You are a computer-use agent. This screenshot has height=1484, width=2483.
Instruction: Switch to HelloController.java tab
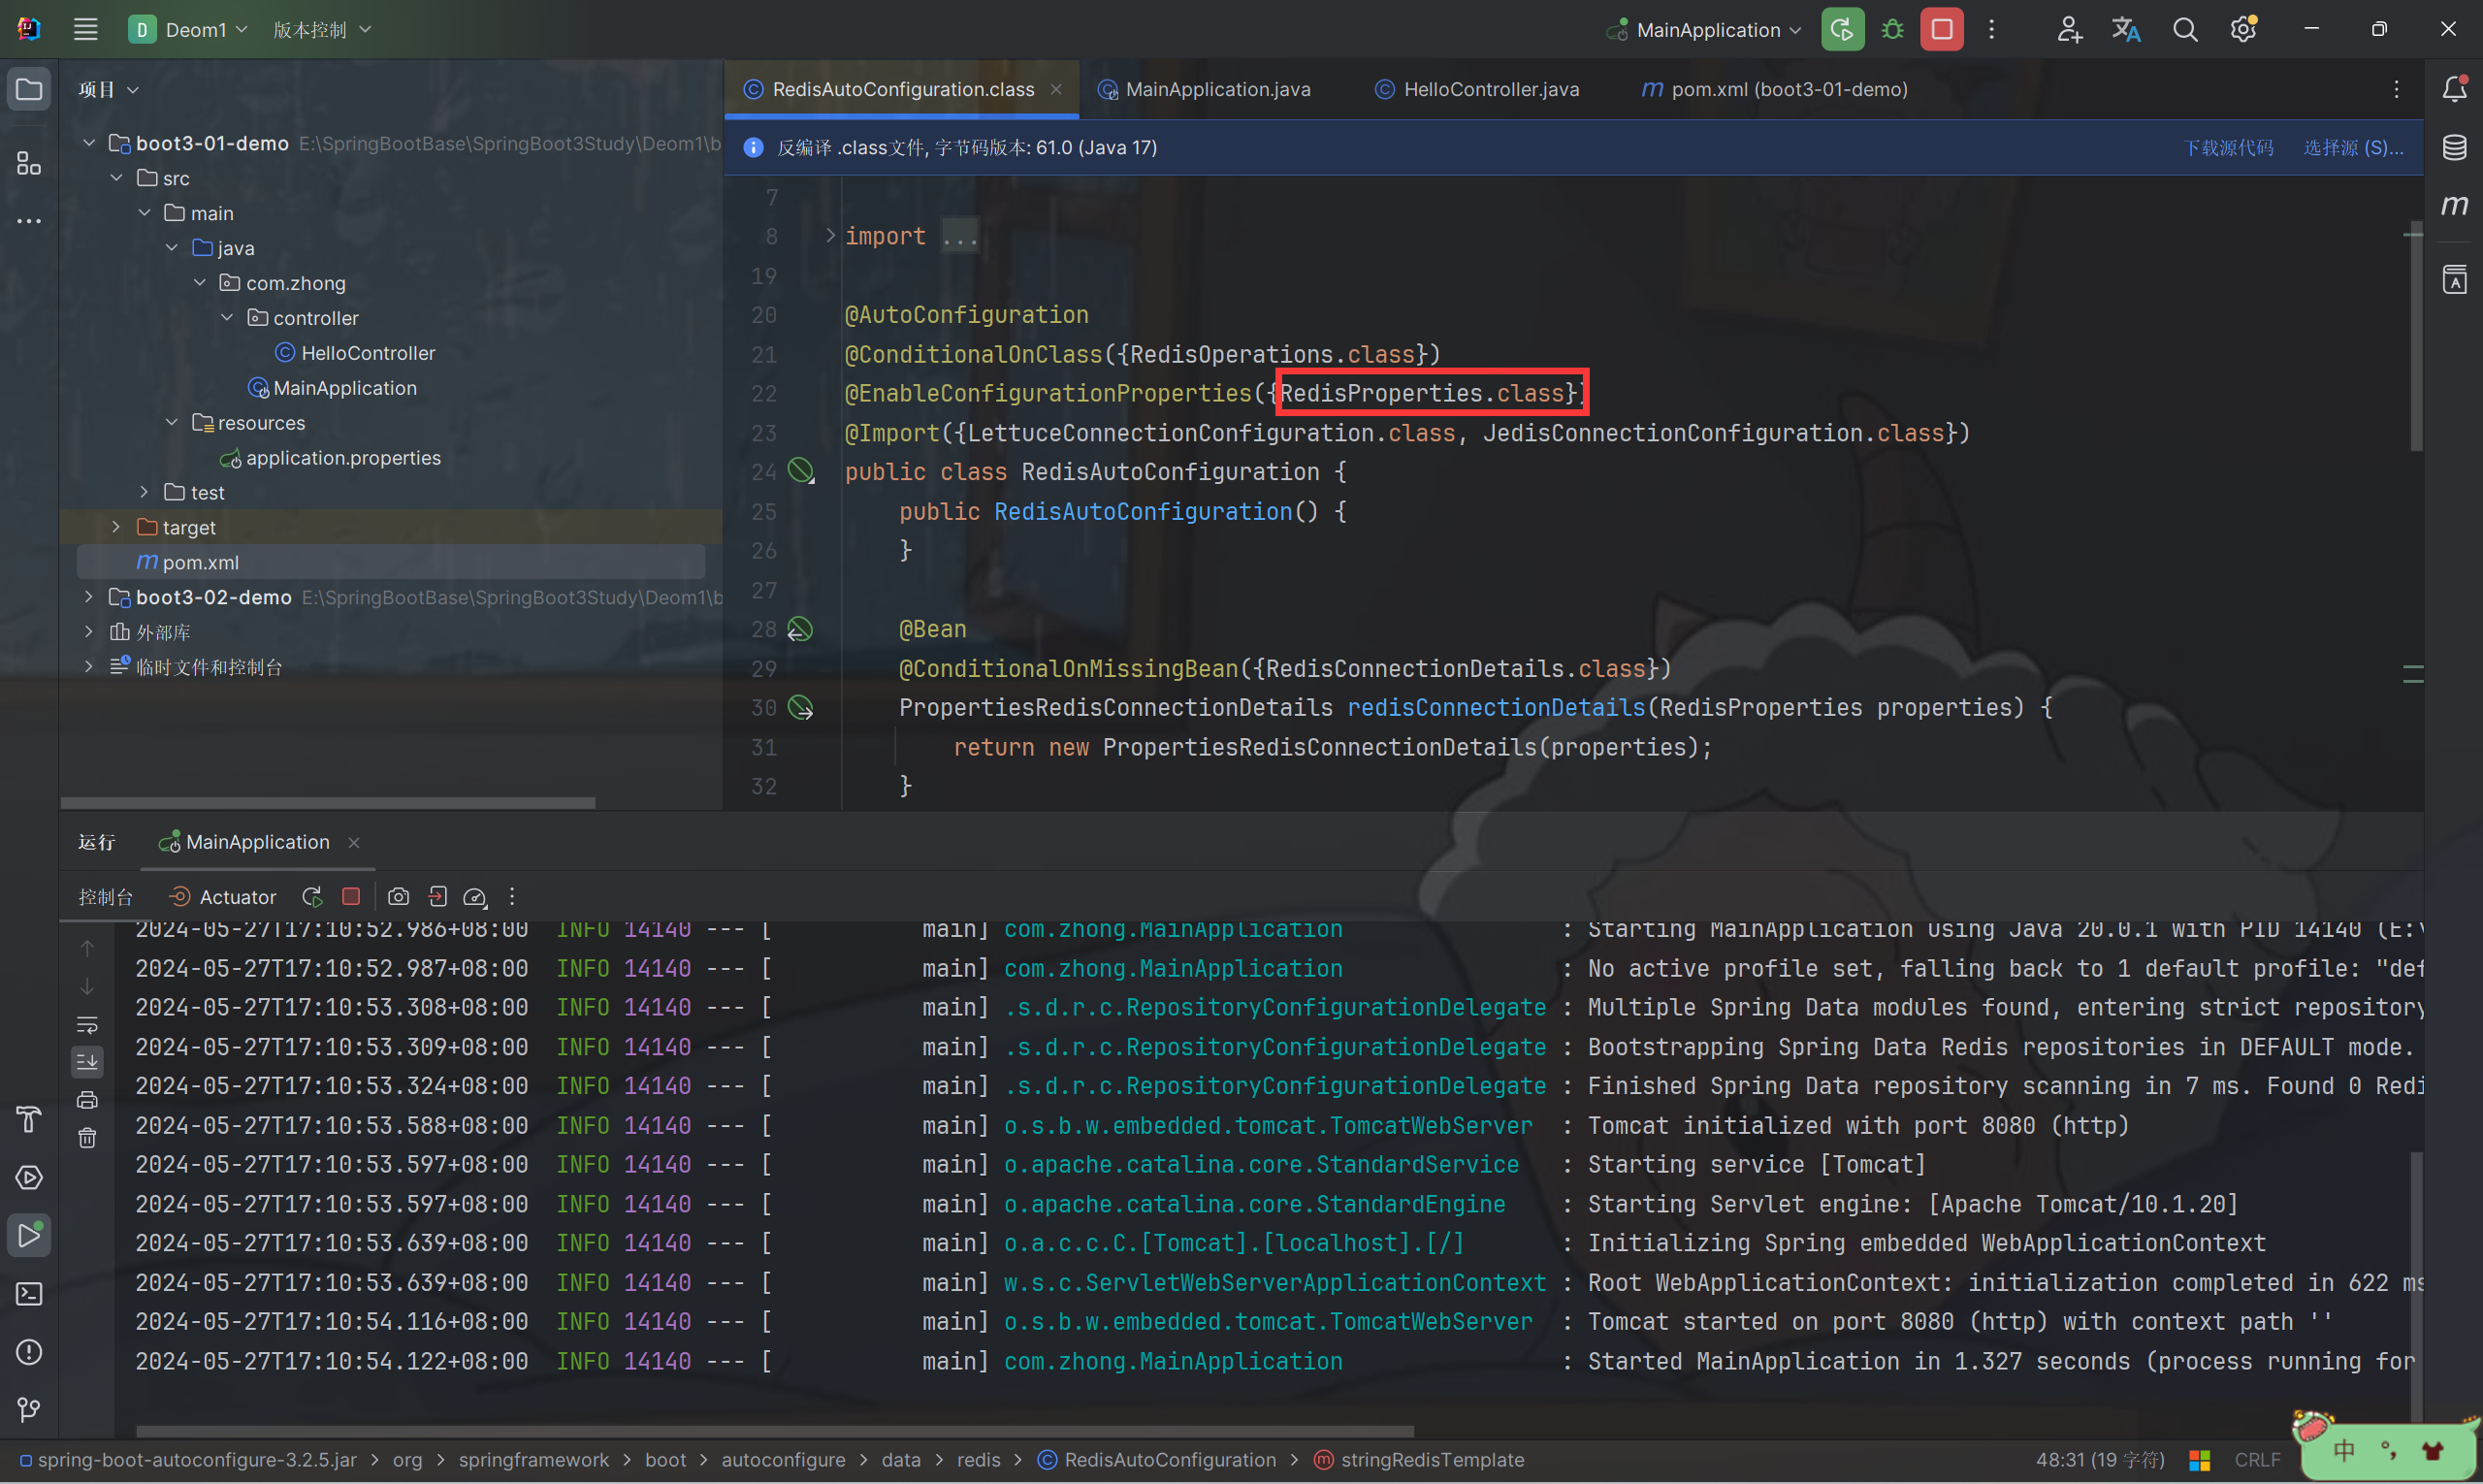pyautogui.click(x=1477, y=89)
